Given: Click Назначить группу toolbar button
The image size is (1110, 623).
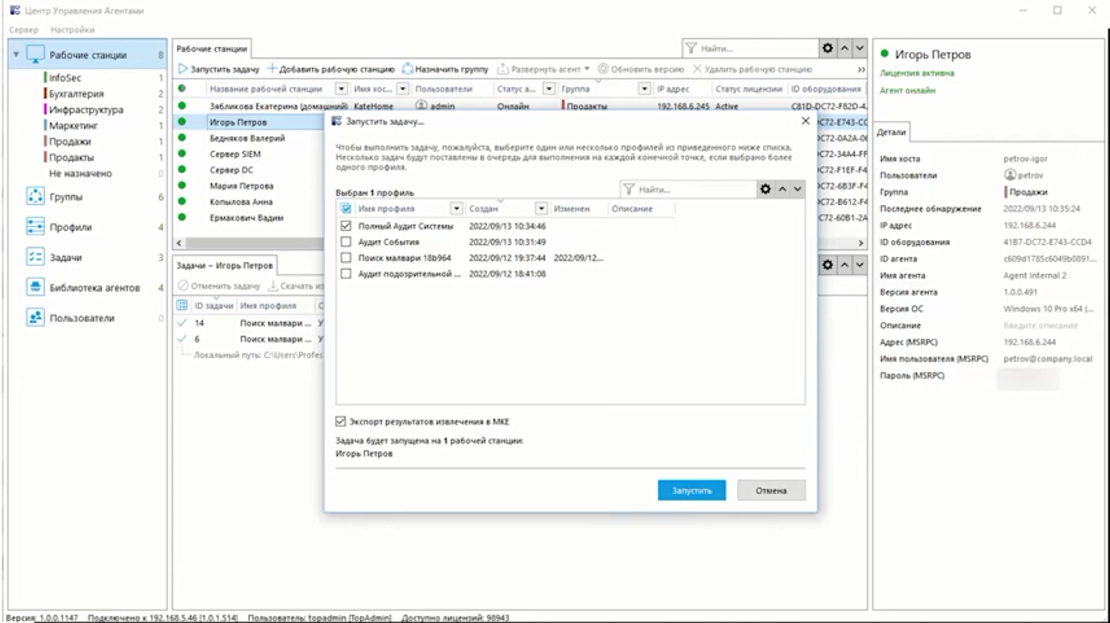Looking at the screenshot, I should pos(445,69).
